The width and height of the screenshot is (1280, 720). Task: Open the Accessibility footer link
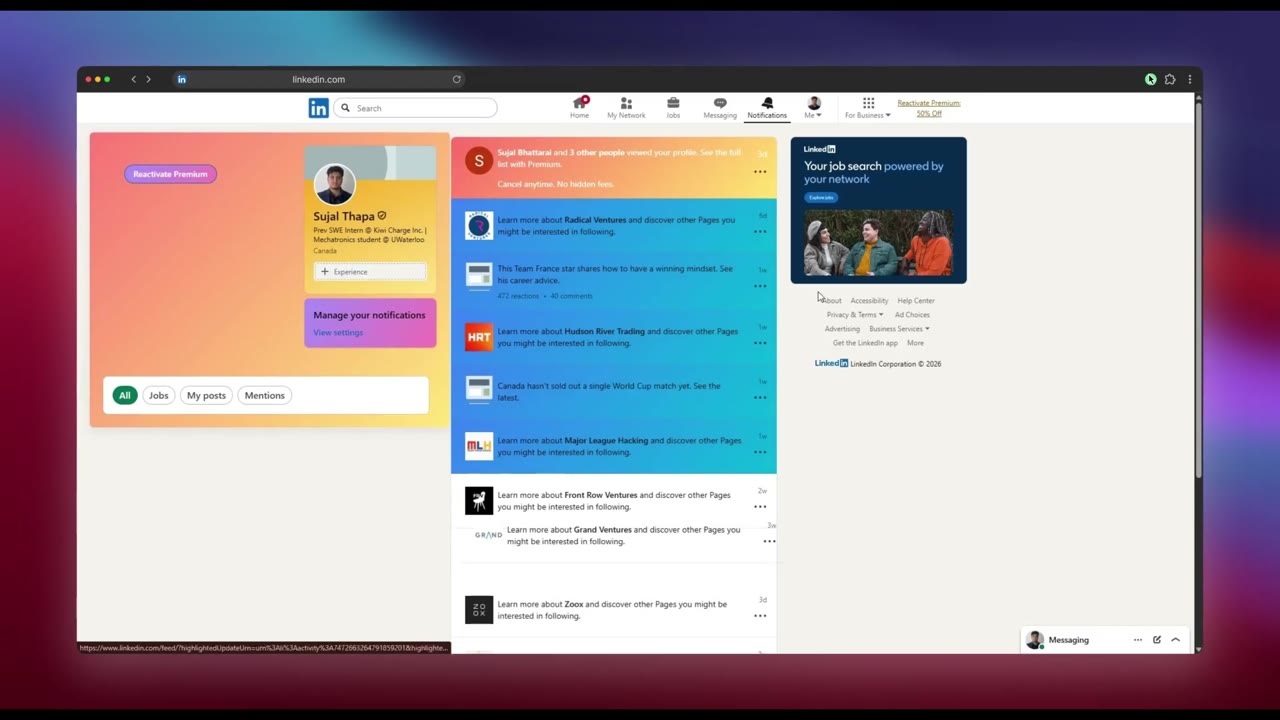click(x=869, y=301)
